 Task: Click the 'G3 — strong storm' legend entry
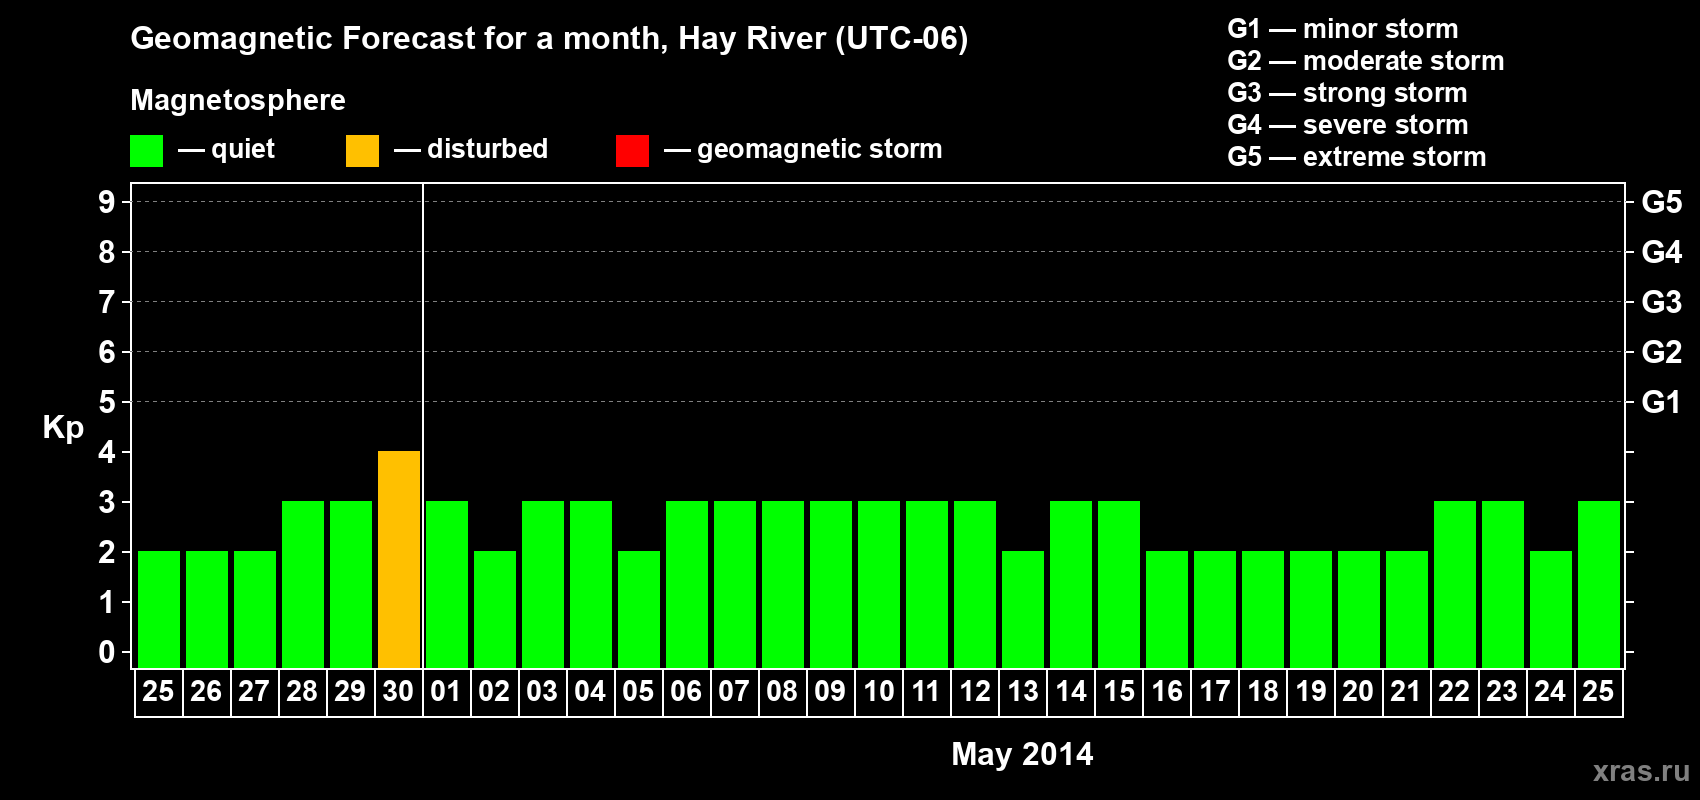point(1347,93)
